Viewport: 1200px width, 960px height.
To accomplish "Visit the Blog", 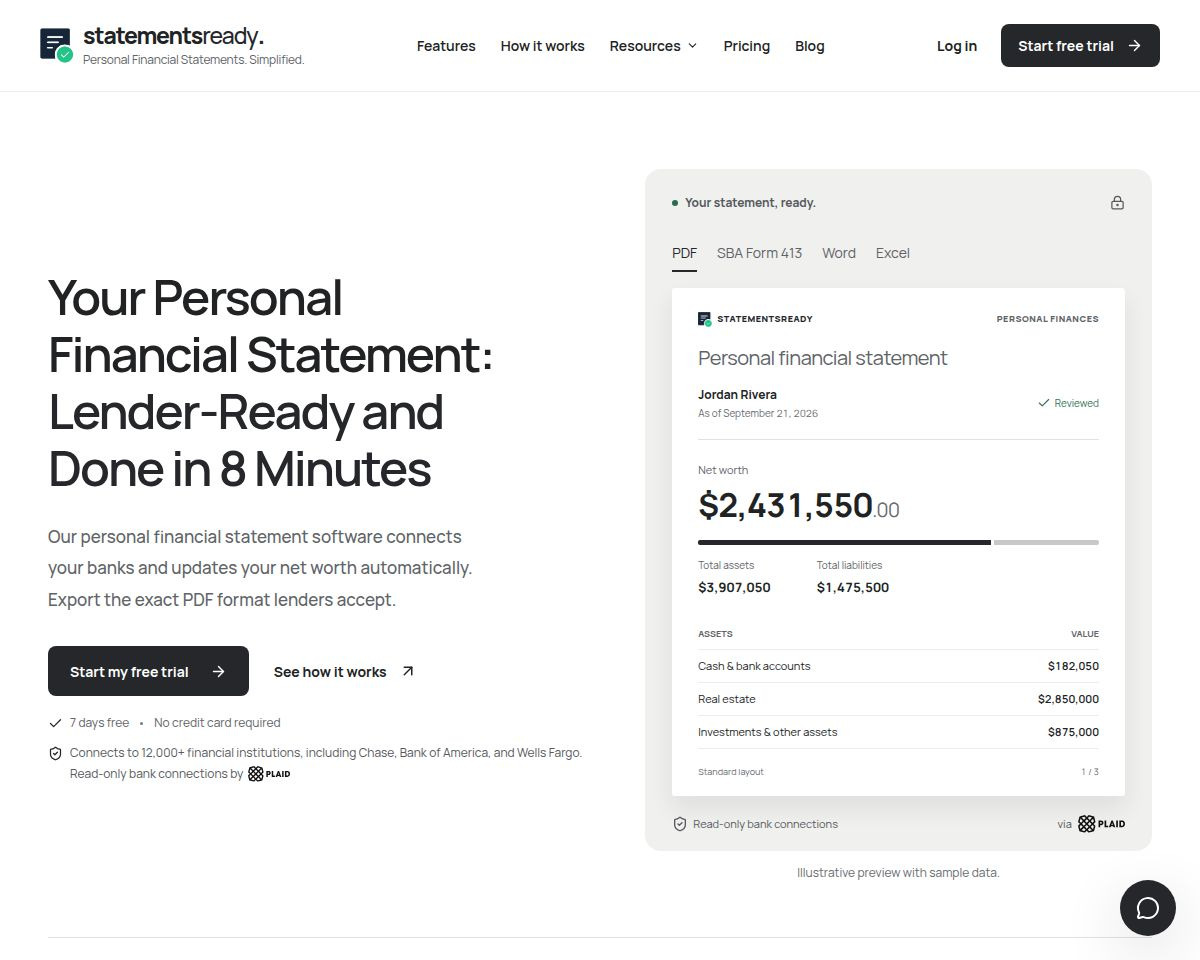I will click(810, 46).
